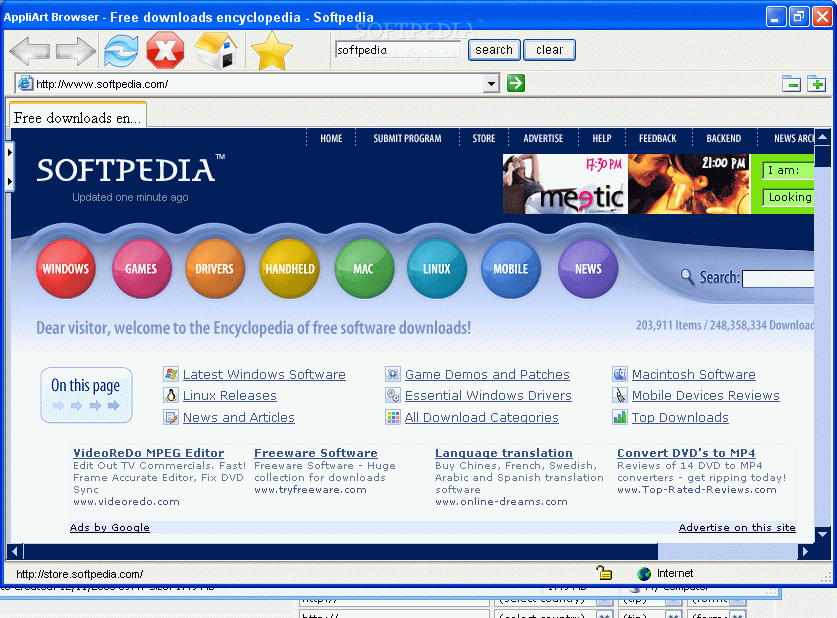The width and height of the screenshot is (837, 618).
Task: Click the horizontal scrollbar right arrow
Action: pos(805,551)
